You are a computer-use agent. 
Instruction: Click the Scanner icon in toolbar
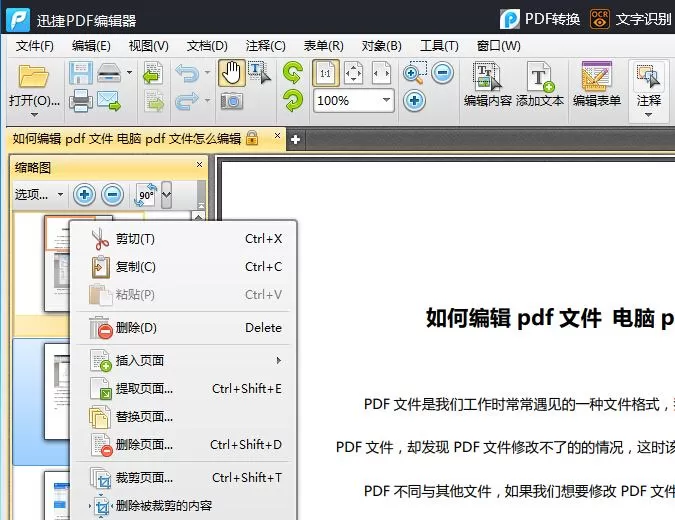(109, 73)
